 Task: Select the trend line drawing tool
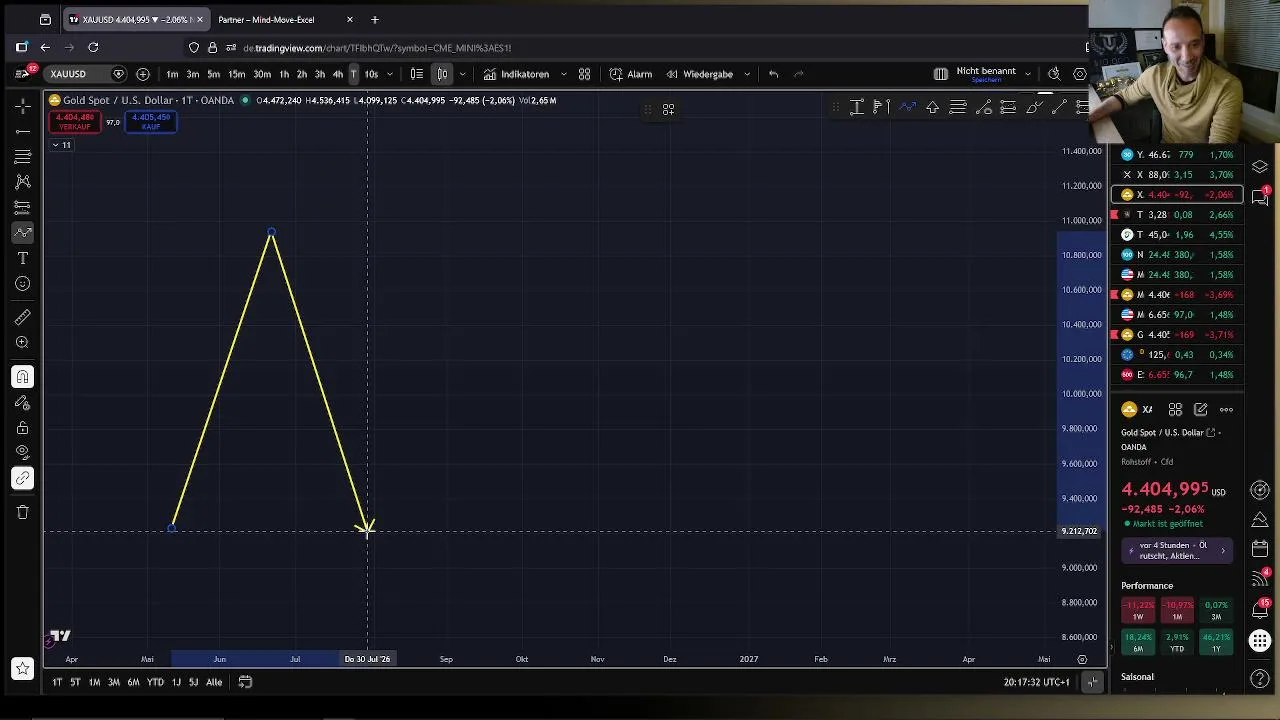coord(22,131)
